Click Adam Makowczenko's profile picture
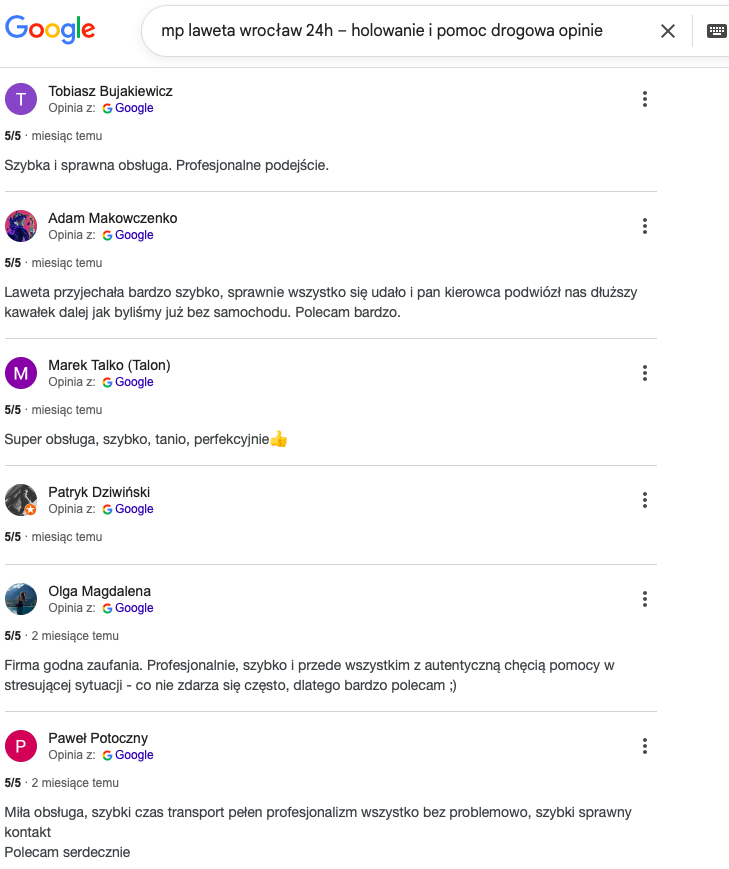The height and width of the screenshot is (869, 729). [x=21, y=226]
